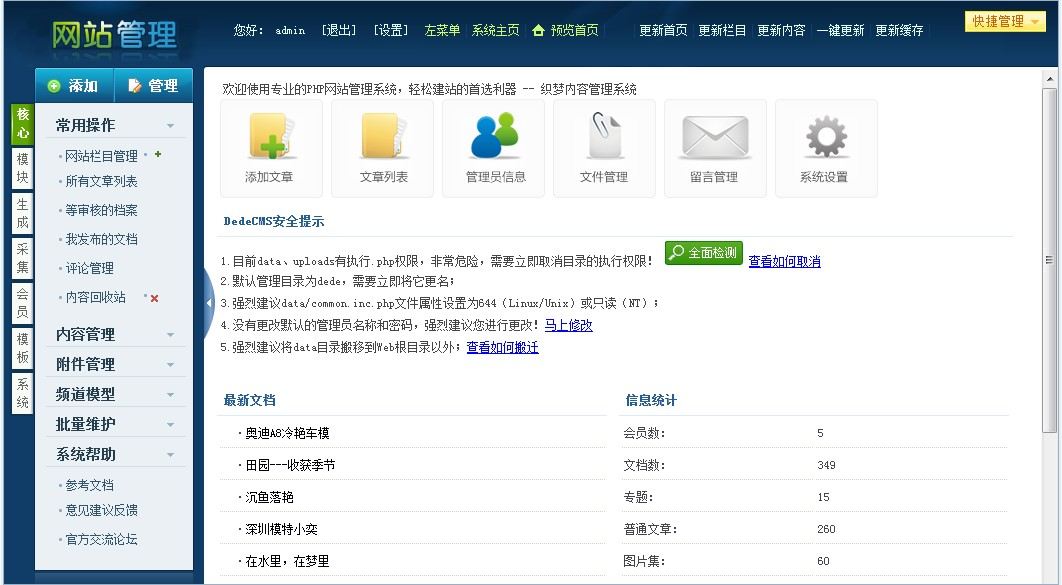Click the green 全面检测 button
Screen dimensions: 1062x585
click(703, 253)
